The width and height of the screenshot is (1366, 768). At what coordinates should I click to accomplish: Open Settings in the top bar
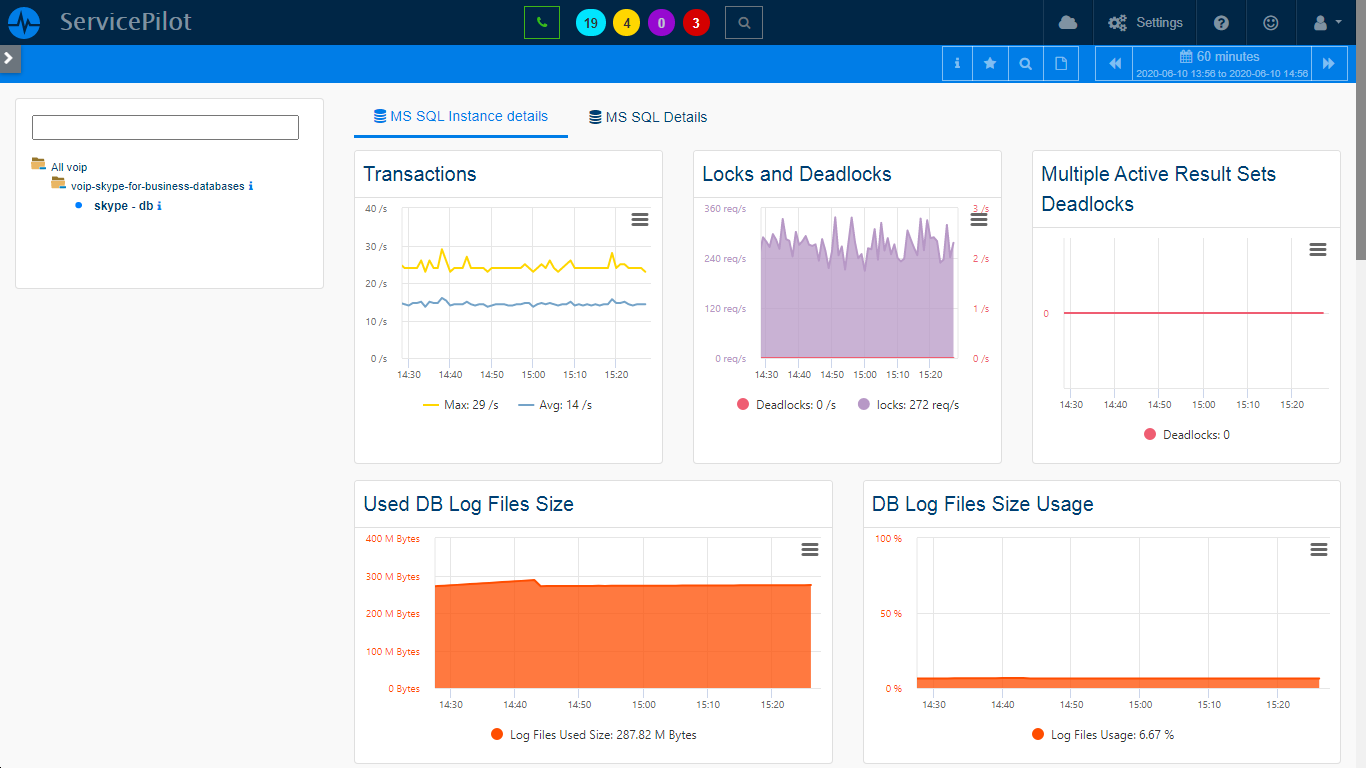pyautogui.click(x=1145, y=22)
